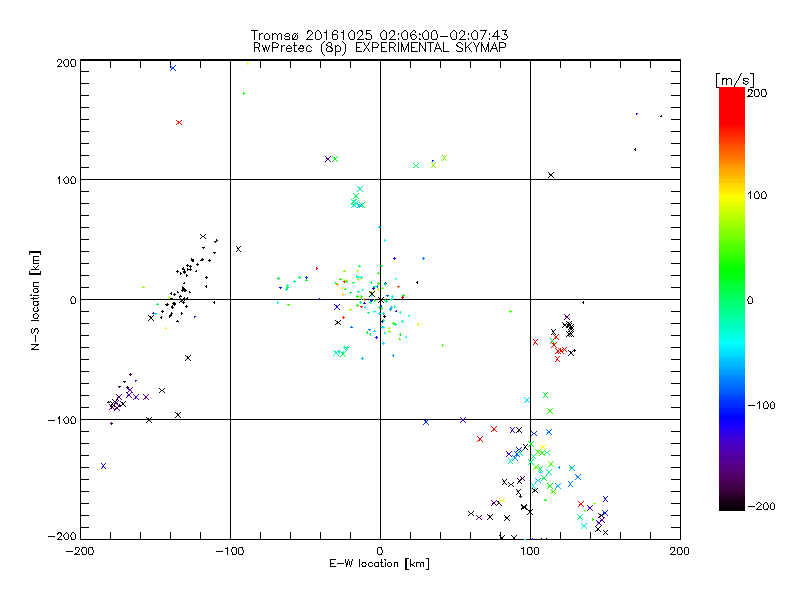Select the "N-S location [km]" axis label

coord(35,301)
